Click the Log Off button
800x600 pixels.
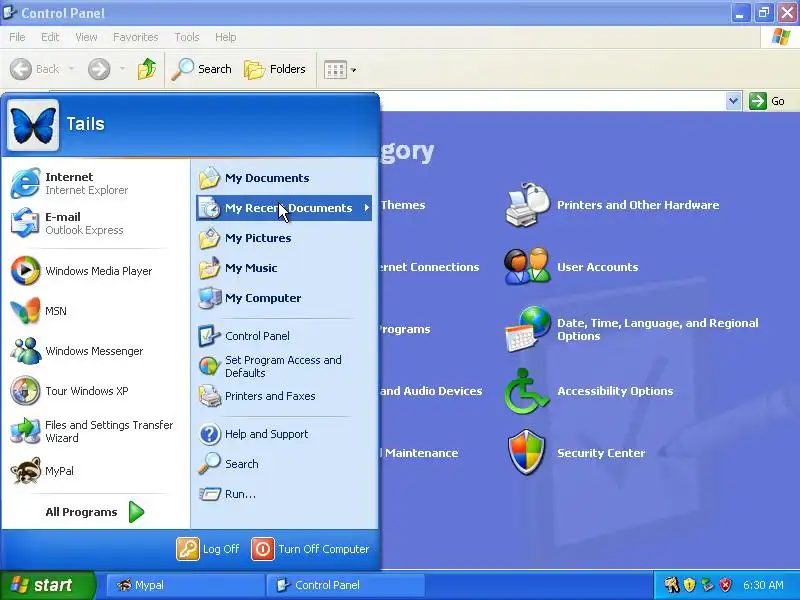[208, 549]
